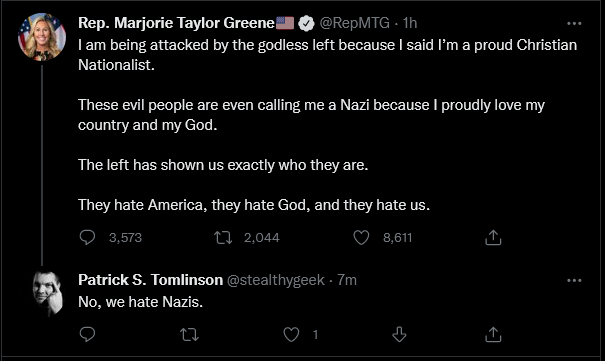
Task: Retweet the 'No, we hate Nazis' reply
Action: pos(189,334)
